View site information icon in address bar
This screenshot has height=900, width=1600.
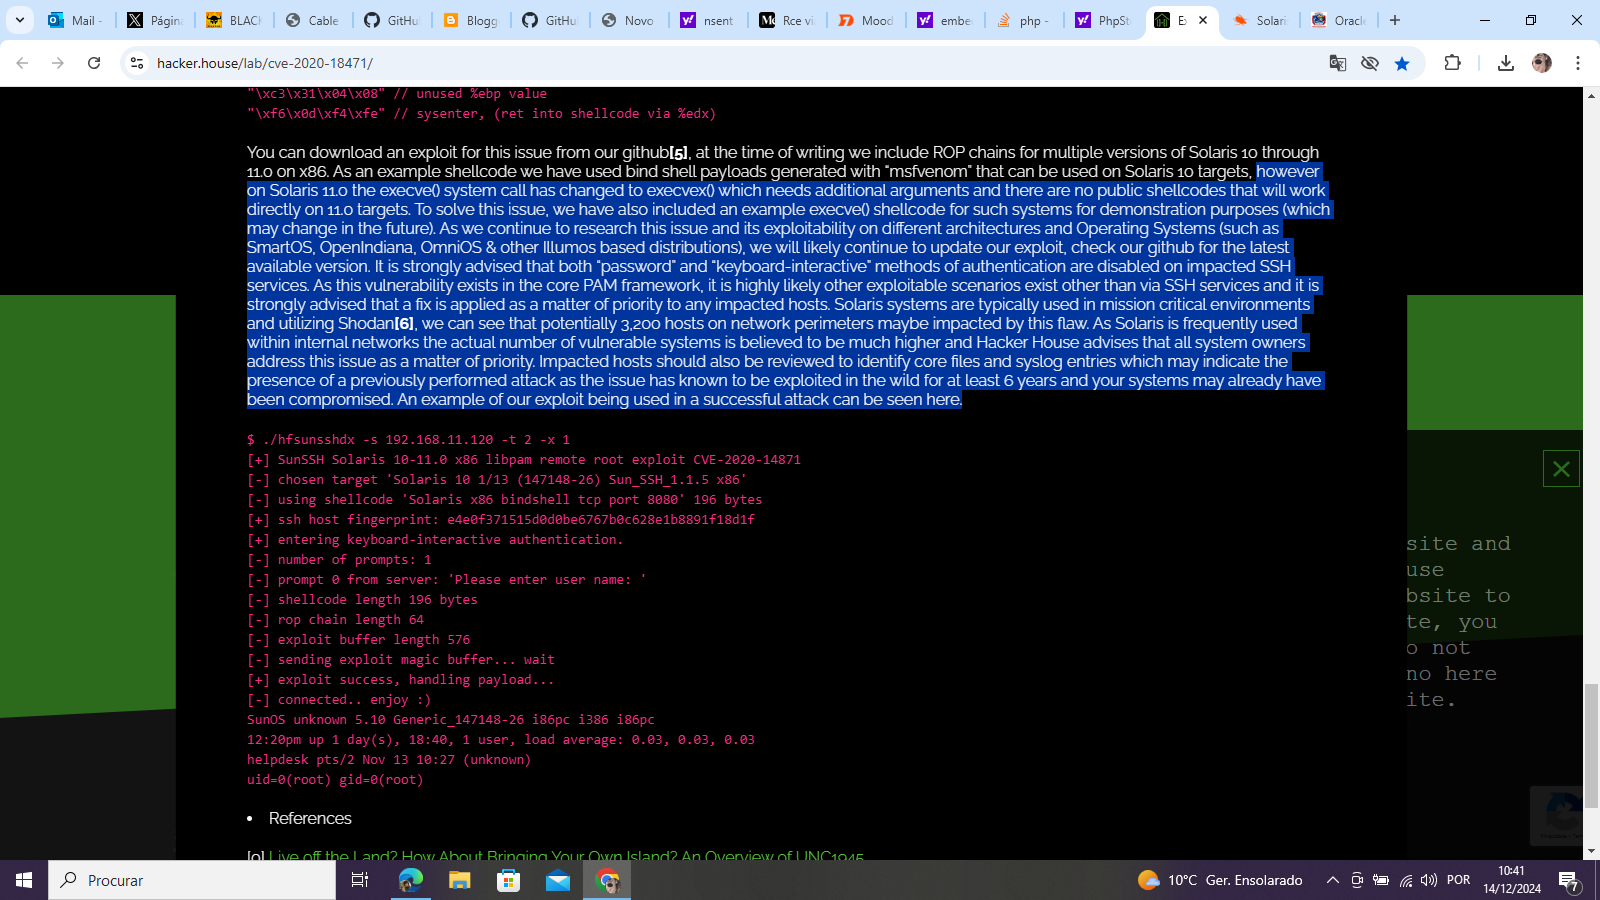pyautogui.click(x=137, y=63)
